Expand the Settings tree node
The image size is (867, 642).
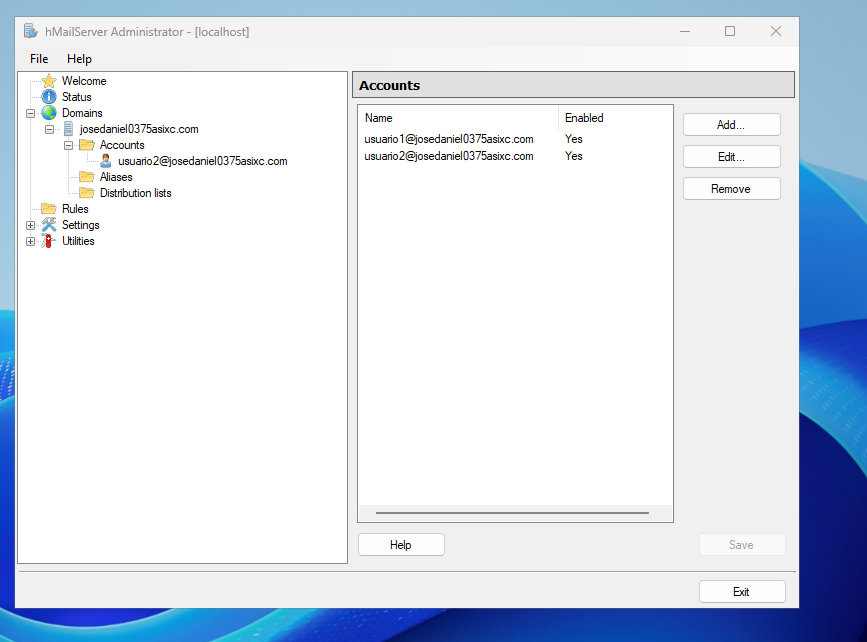[x=30, y=226]
